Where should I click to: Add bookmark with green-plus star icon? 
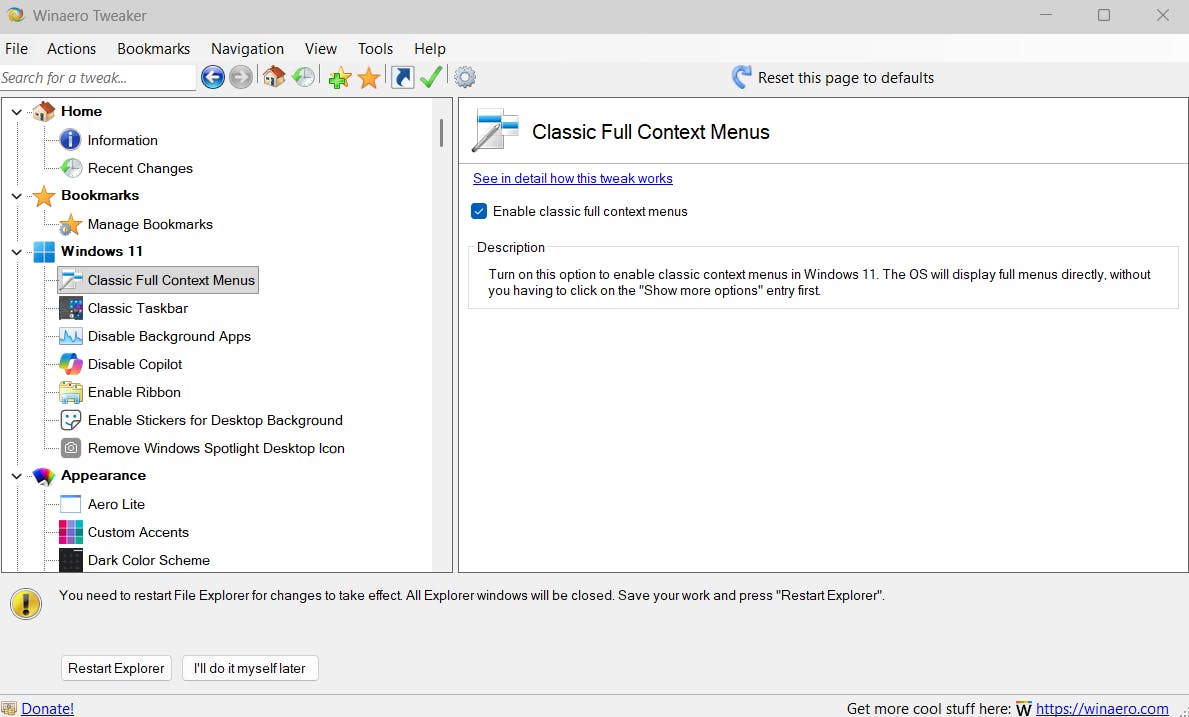click(x=340, y=77)
